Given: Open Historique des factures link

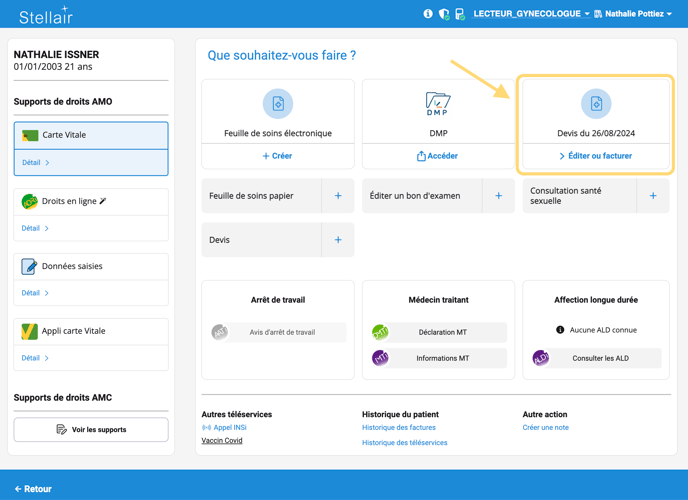Looking at the screenshot, I should point(398,428).
